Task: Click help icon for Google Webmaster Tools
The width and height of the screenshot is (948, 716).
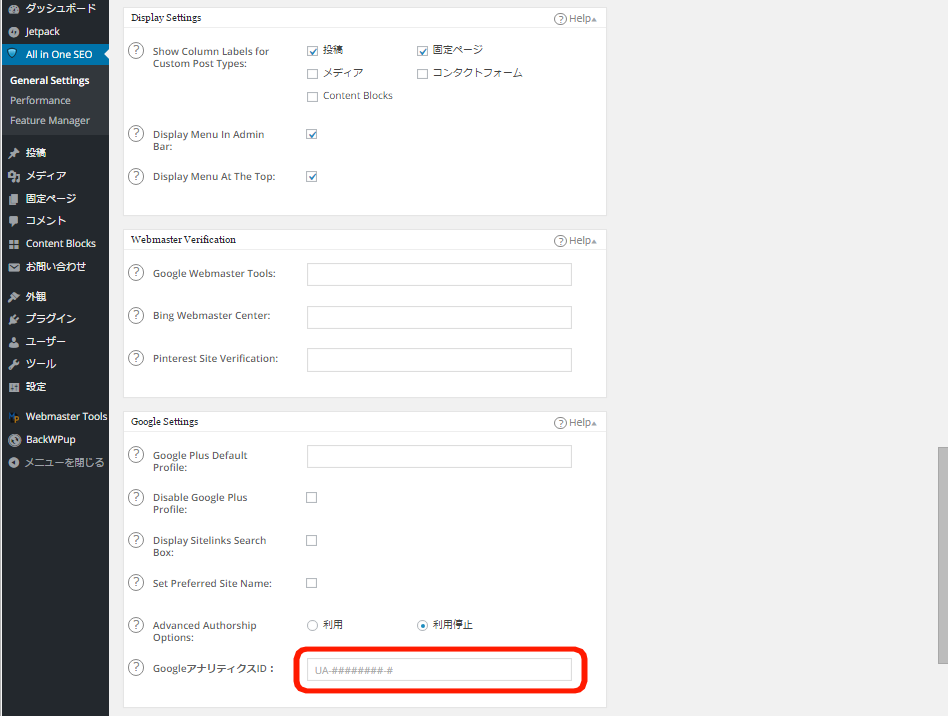Action: pos(136,272)
